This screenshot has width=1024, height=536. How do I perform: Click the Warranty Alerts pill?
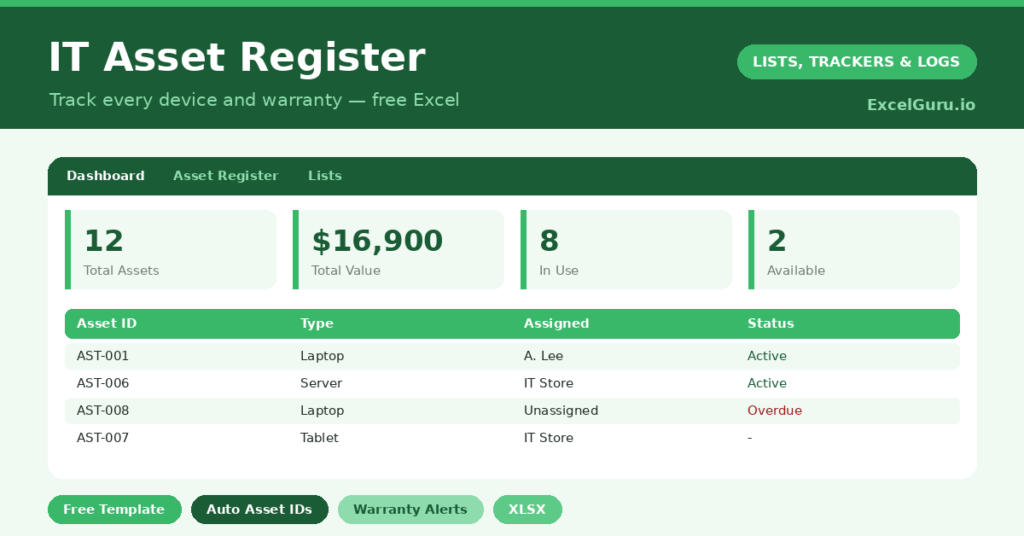click(410, 509)
